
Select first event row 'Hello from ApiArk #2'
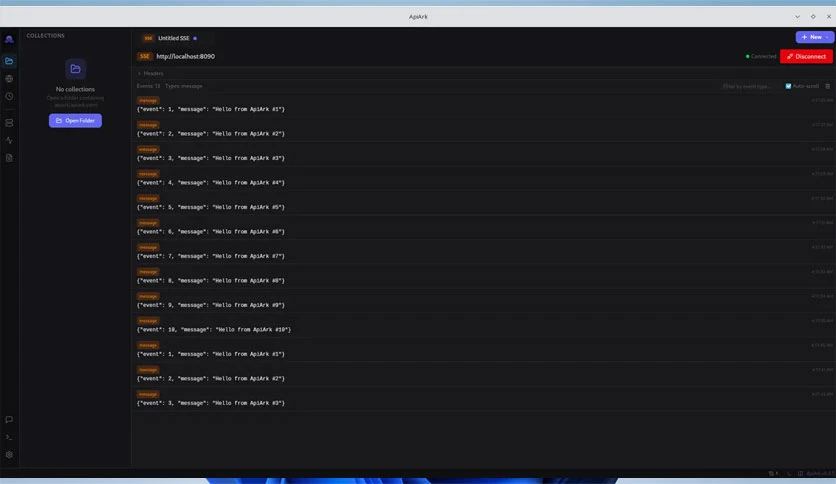(x=484, y=130)
